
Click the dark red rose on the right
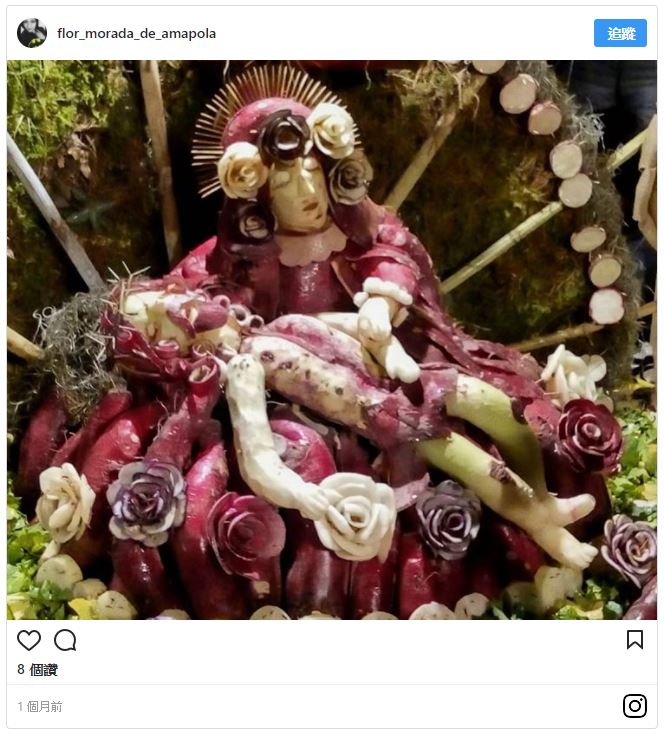coord(590,435)
